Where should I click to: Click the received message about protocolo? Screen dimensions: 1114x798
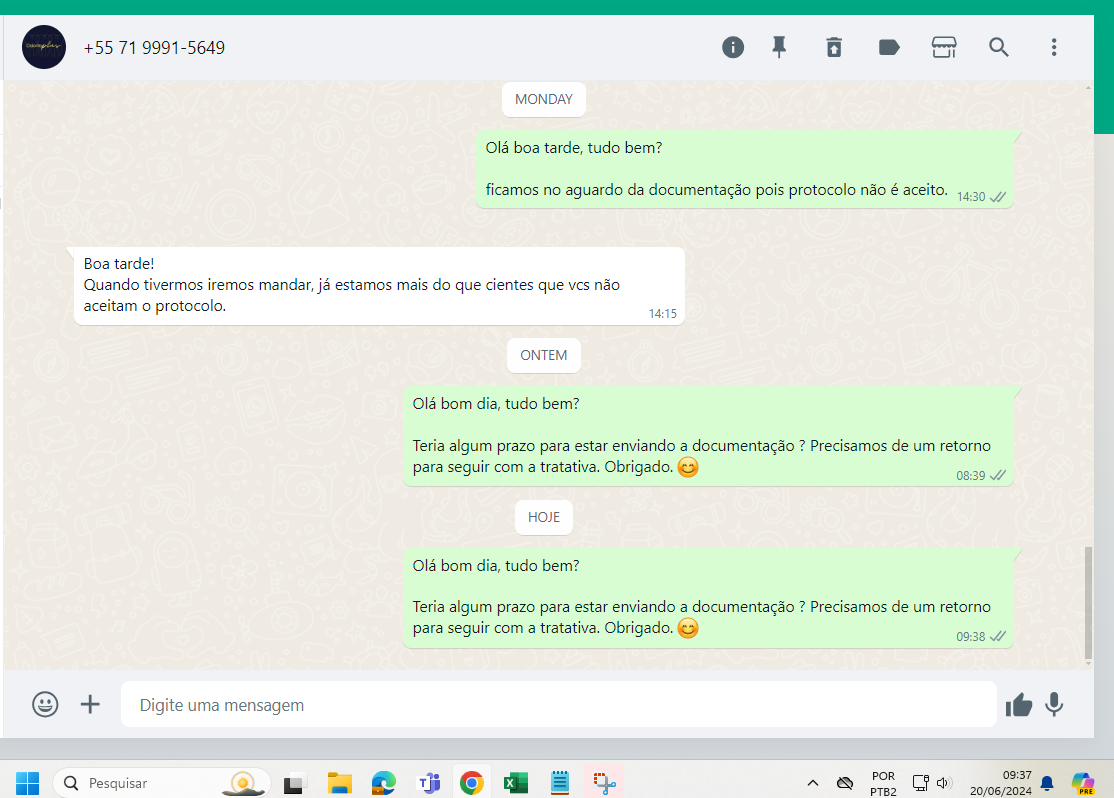pyautogui.click(x=379, y=285)
